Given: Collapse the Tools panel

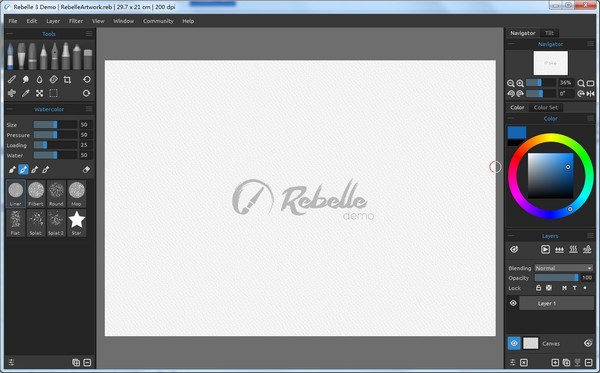Looking at the screenshot, I should (10, 34).
